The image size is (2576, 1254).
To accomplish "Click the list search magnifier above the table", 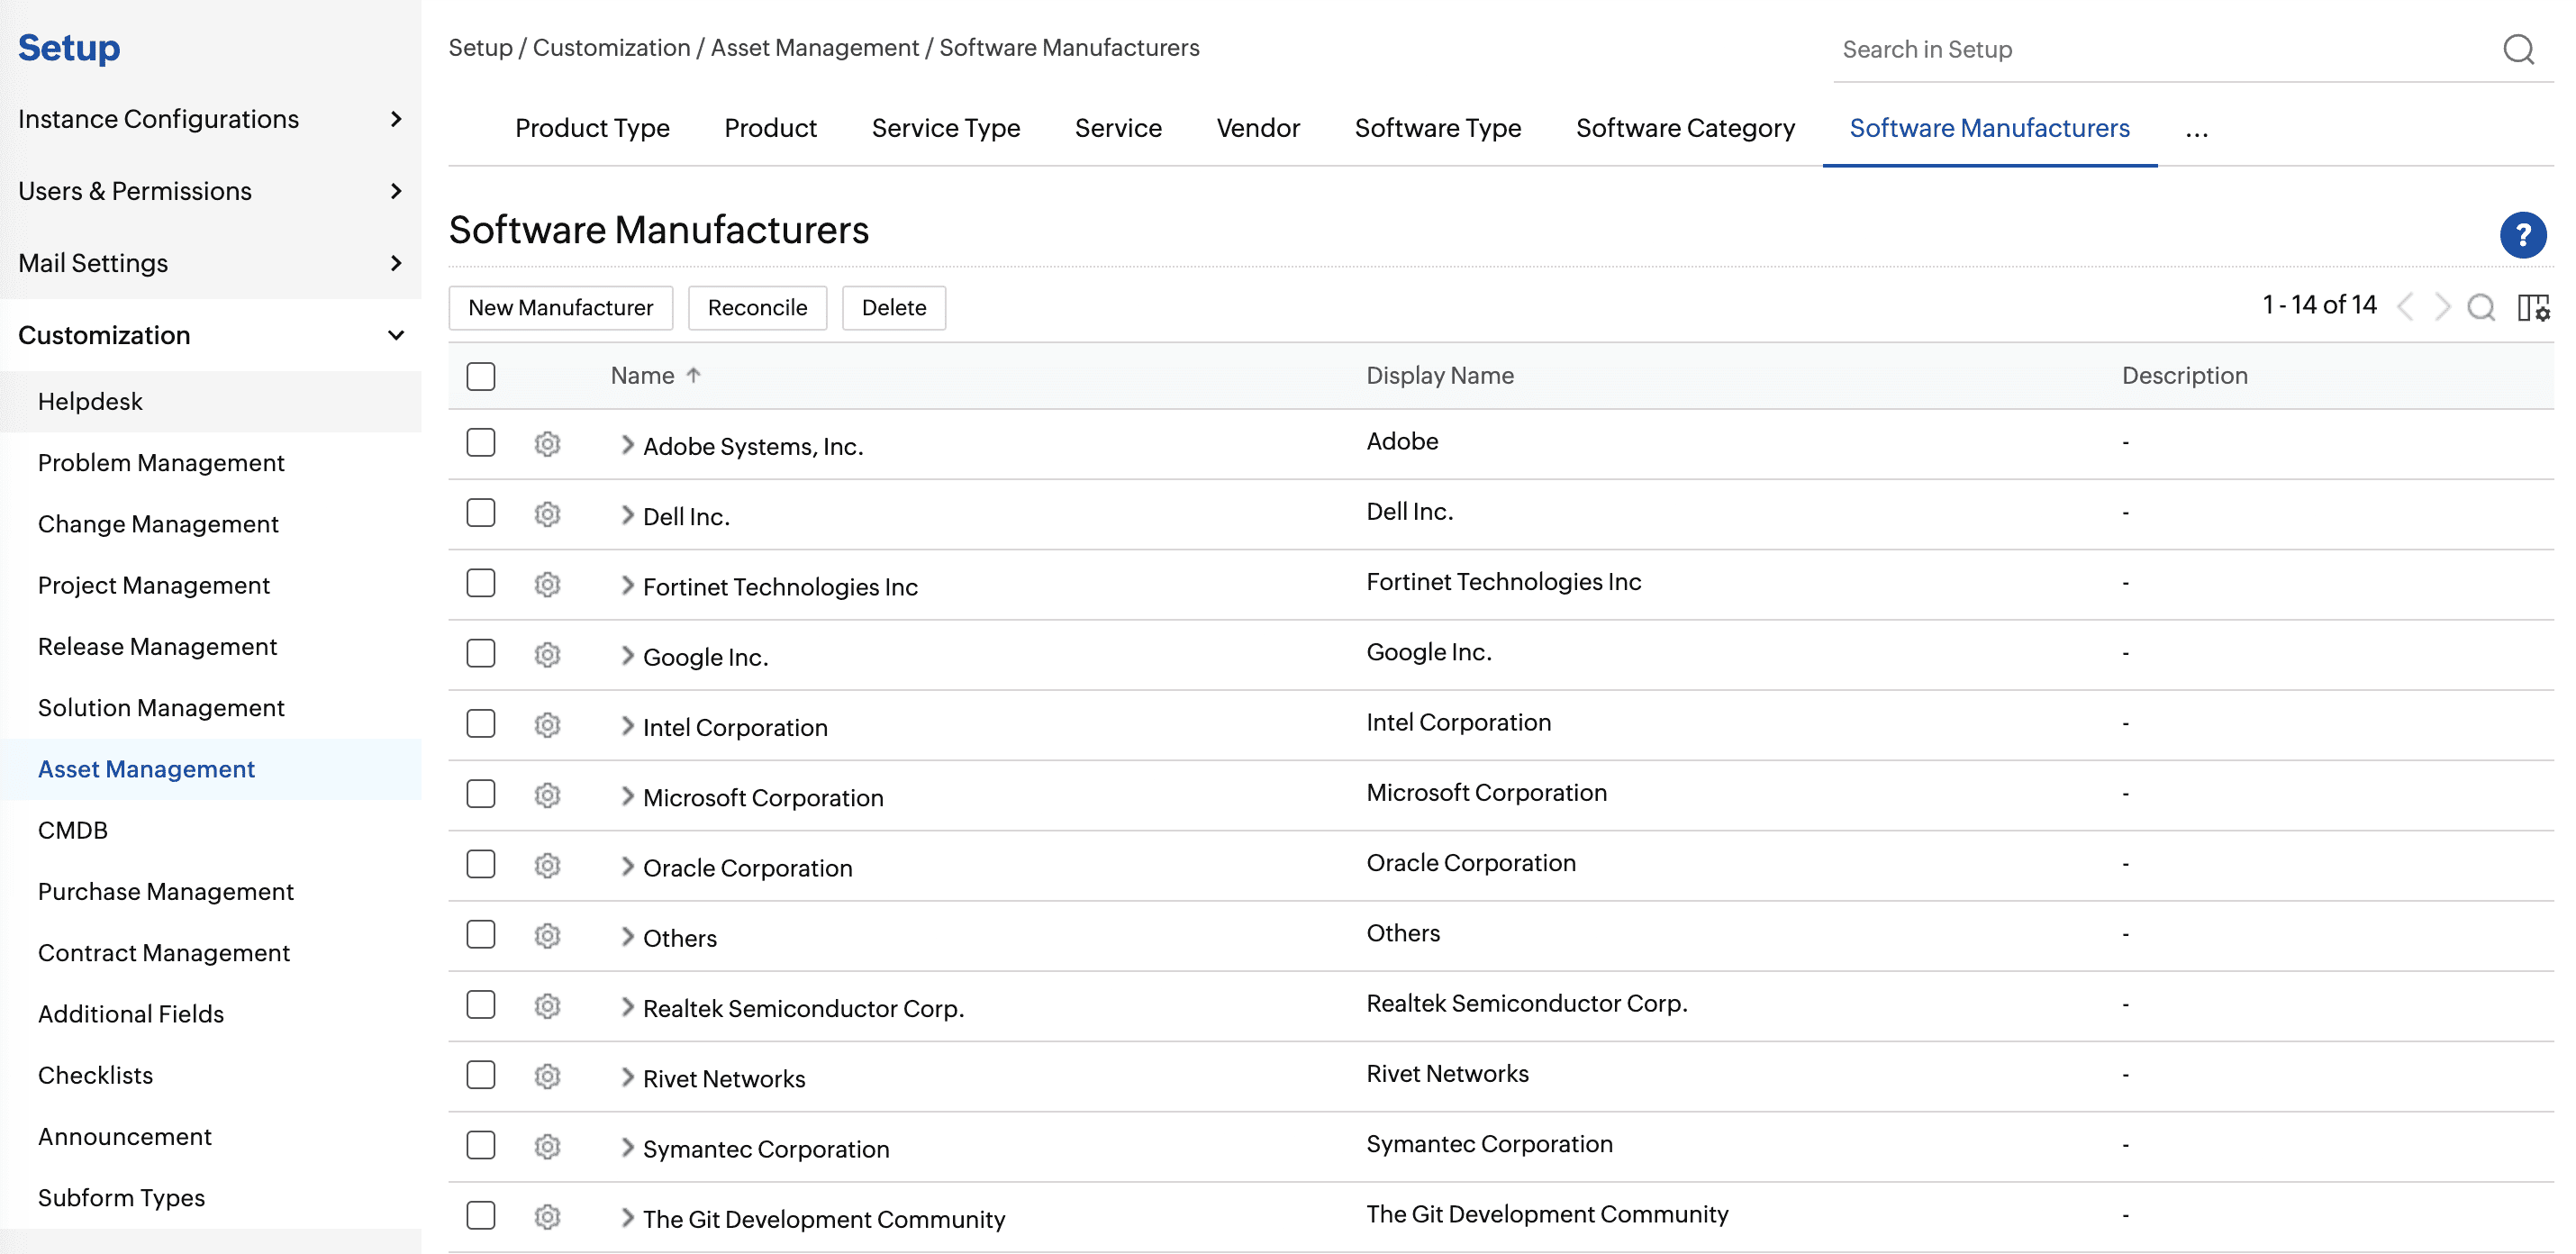I will (x=2481, y=308).
